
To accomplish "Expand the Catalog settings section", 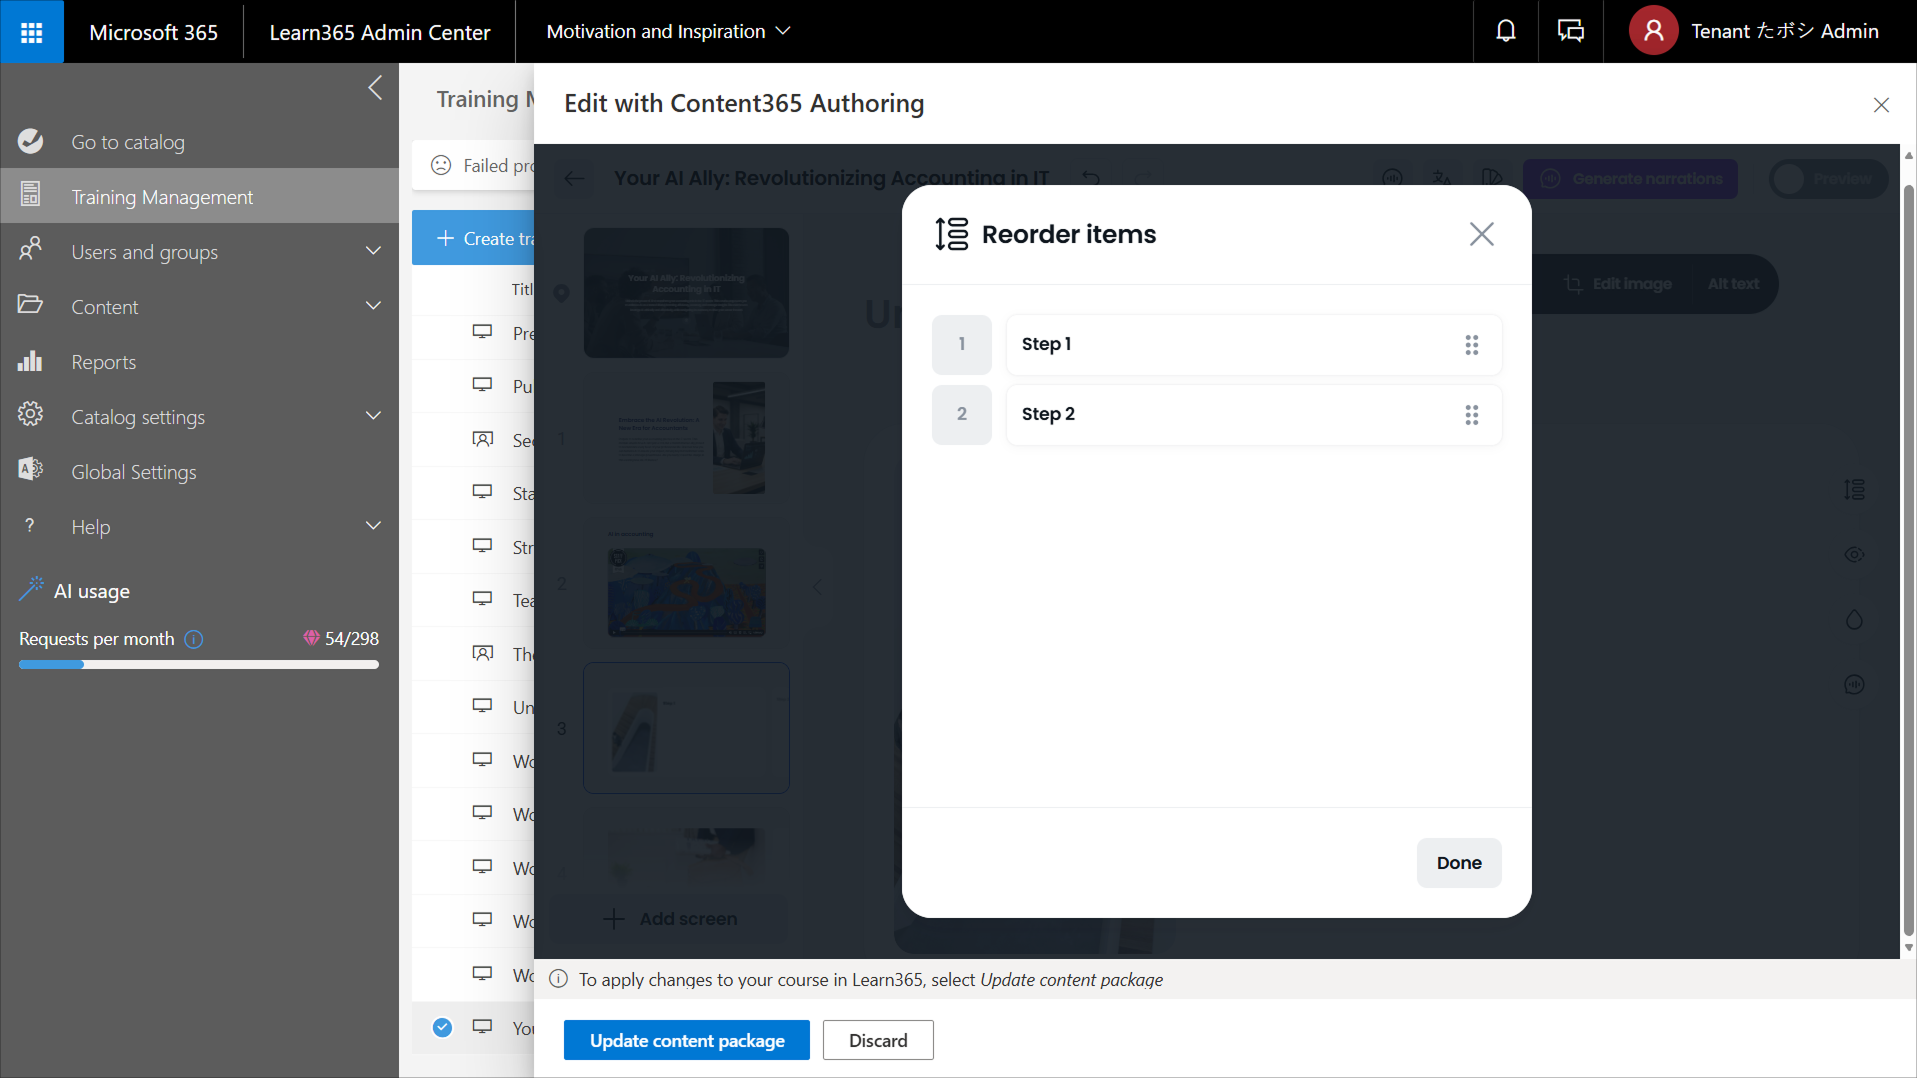I will coord(373,416).
